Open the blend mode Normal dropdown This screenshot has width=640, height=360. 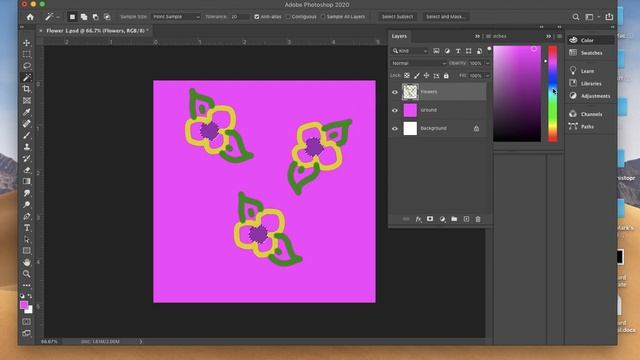pos(418,63)
